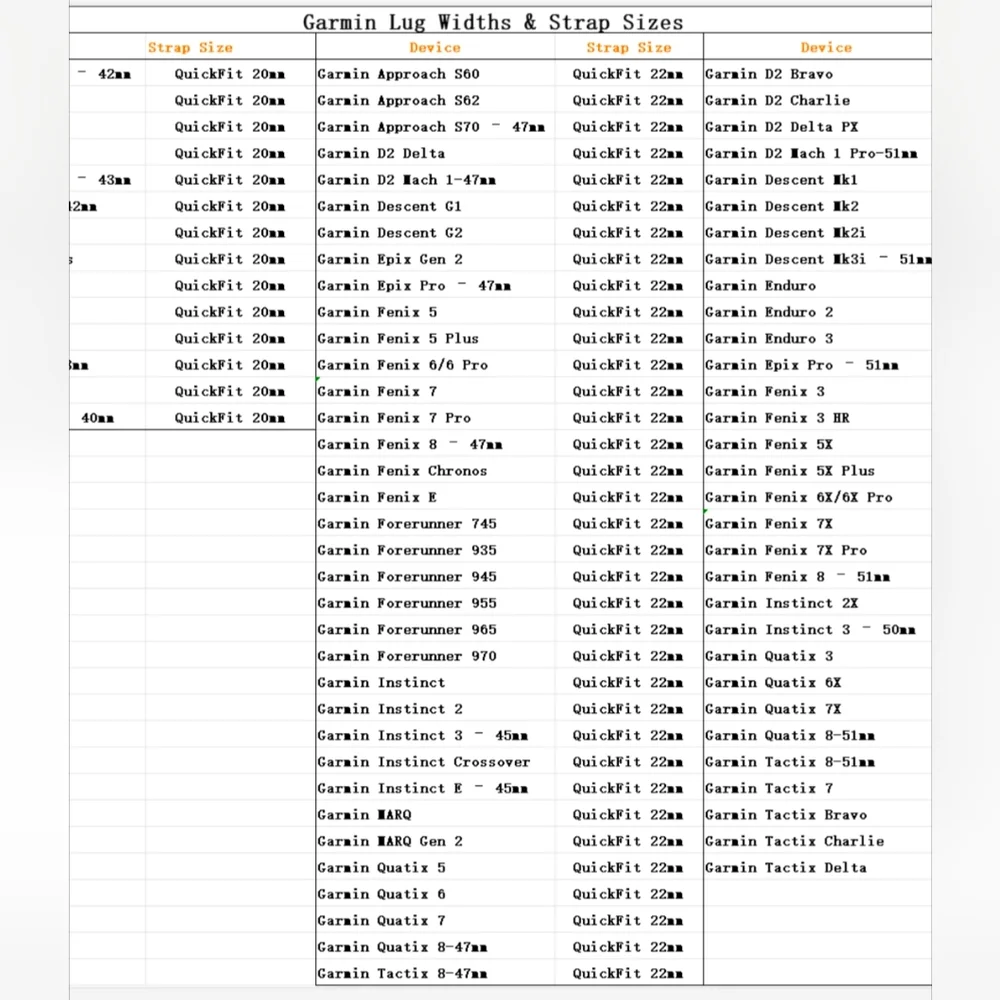This screenshot has width=1000, height=1000.
Task: Click the title "Garmin Lug Widths & Strap Sizes"
Action: 493,22
